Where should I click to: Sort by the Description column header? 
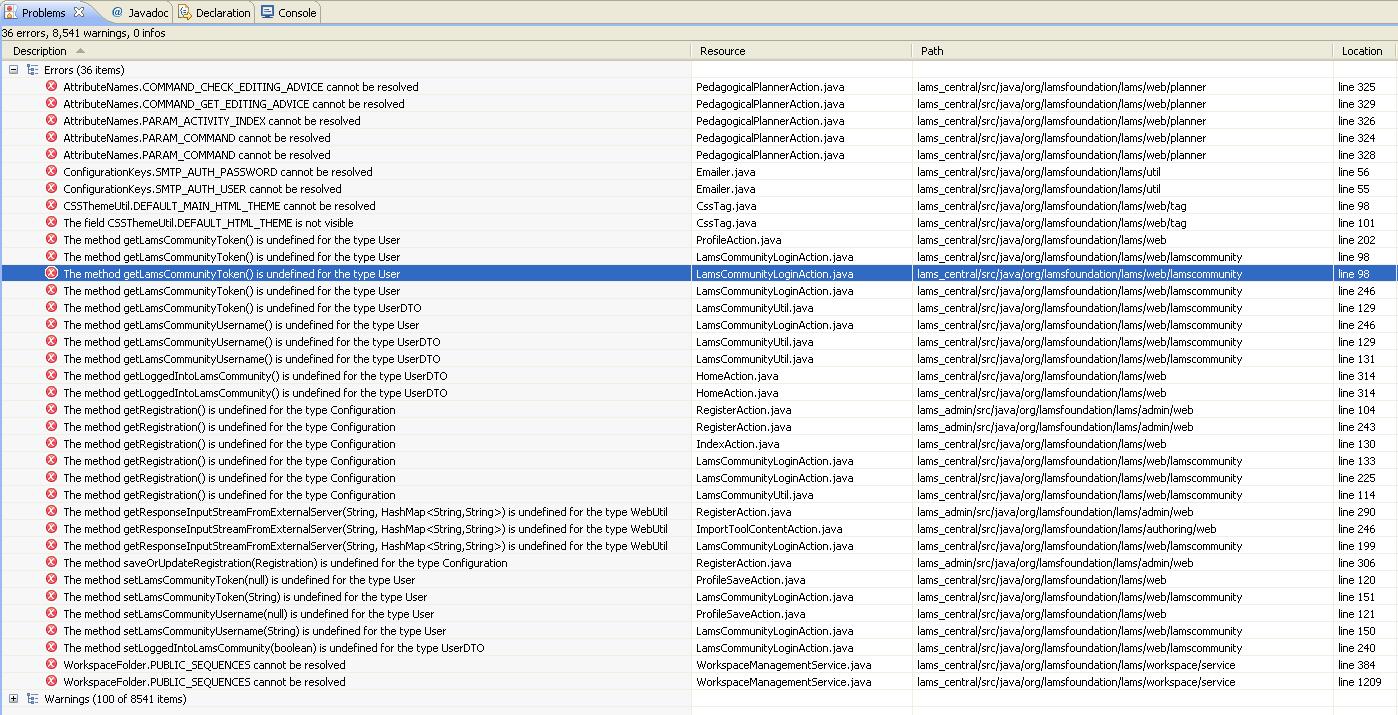tap(40, 51)
